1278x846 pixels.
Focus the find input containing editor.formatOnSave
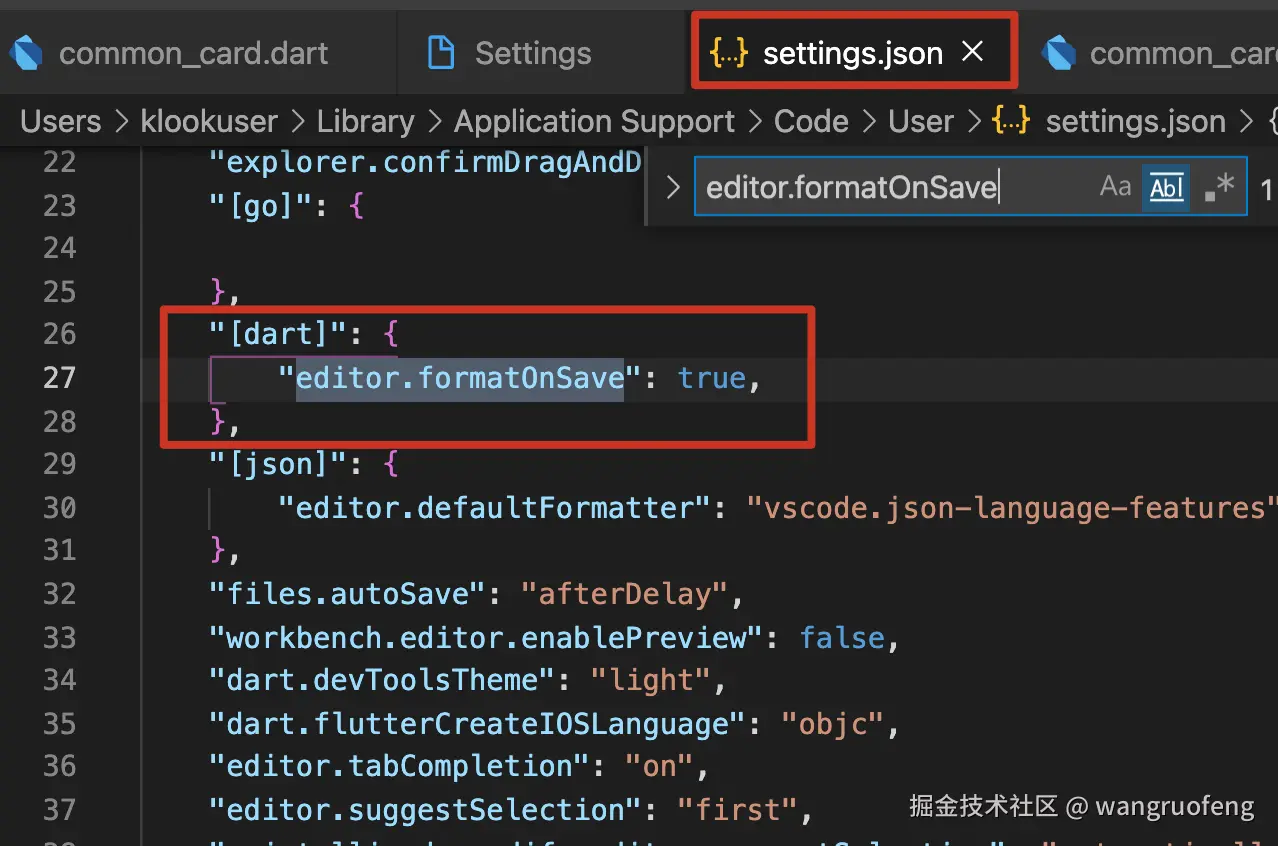click(x=890, y=187)
